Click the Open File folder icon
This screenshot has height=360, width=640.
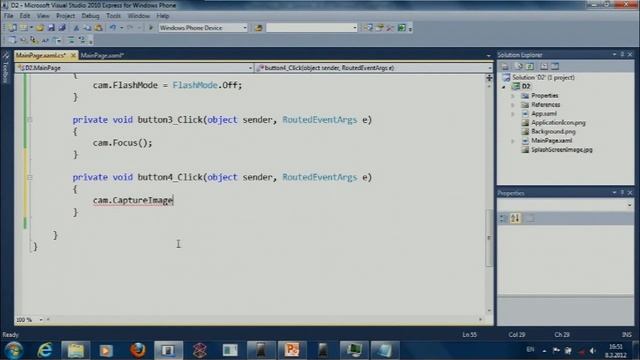40,28
